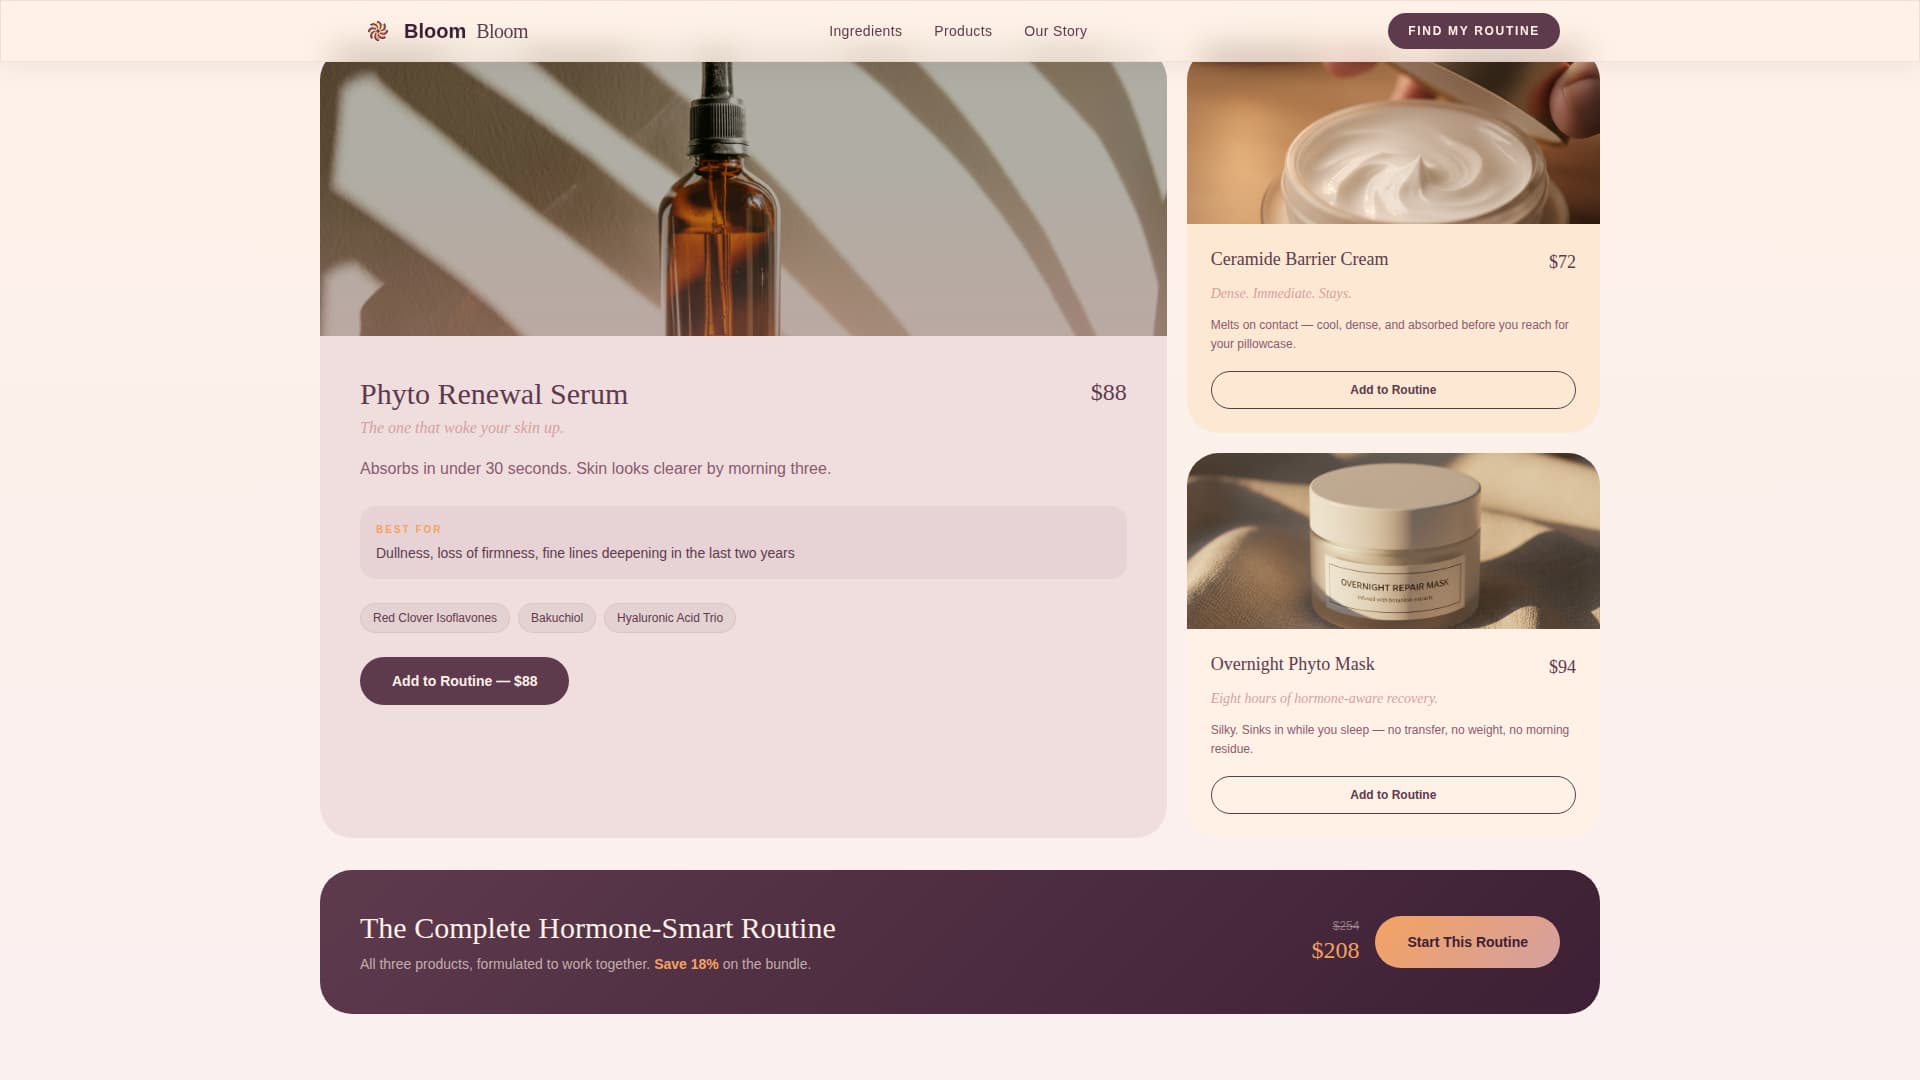This screenshot has width=1920, height=1080.
Task: Add Ceramide Barrier Cream to routine
Action: click(x=1392, y=389)
